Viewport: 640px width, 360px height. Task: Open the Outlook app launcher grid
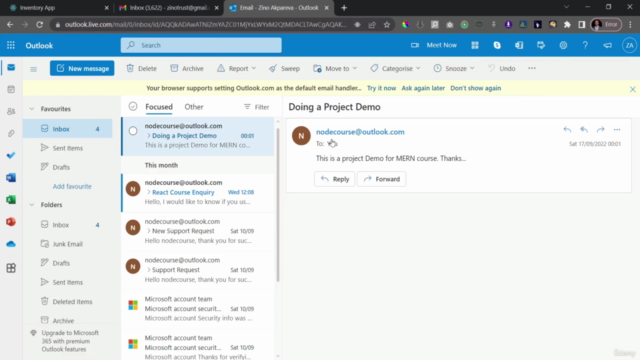point(11,45)
